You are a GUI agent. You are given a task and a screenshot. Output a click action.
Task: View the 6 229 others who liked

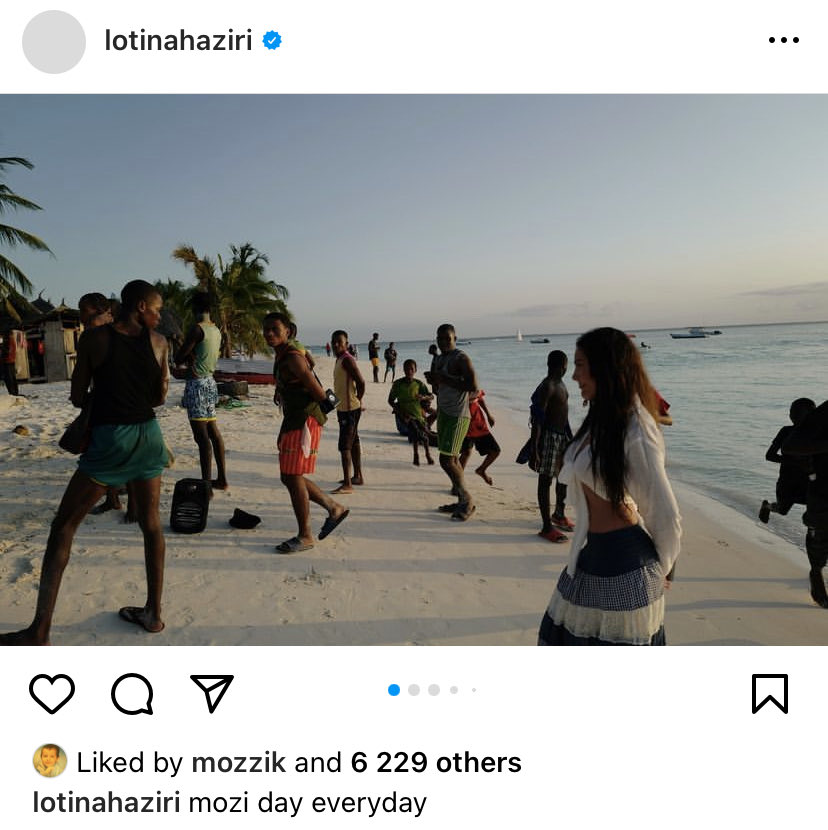click(436, 762)
